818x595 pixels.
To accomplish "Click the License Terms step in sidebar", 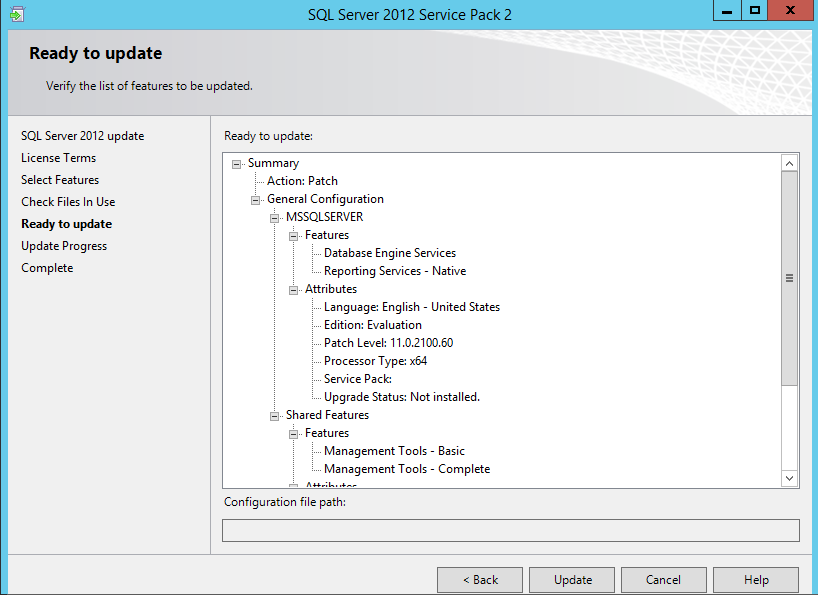I will (58, 158).
